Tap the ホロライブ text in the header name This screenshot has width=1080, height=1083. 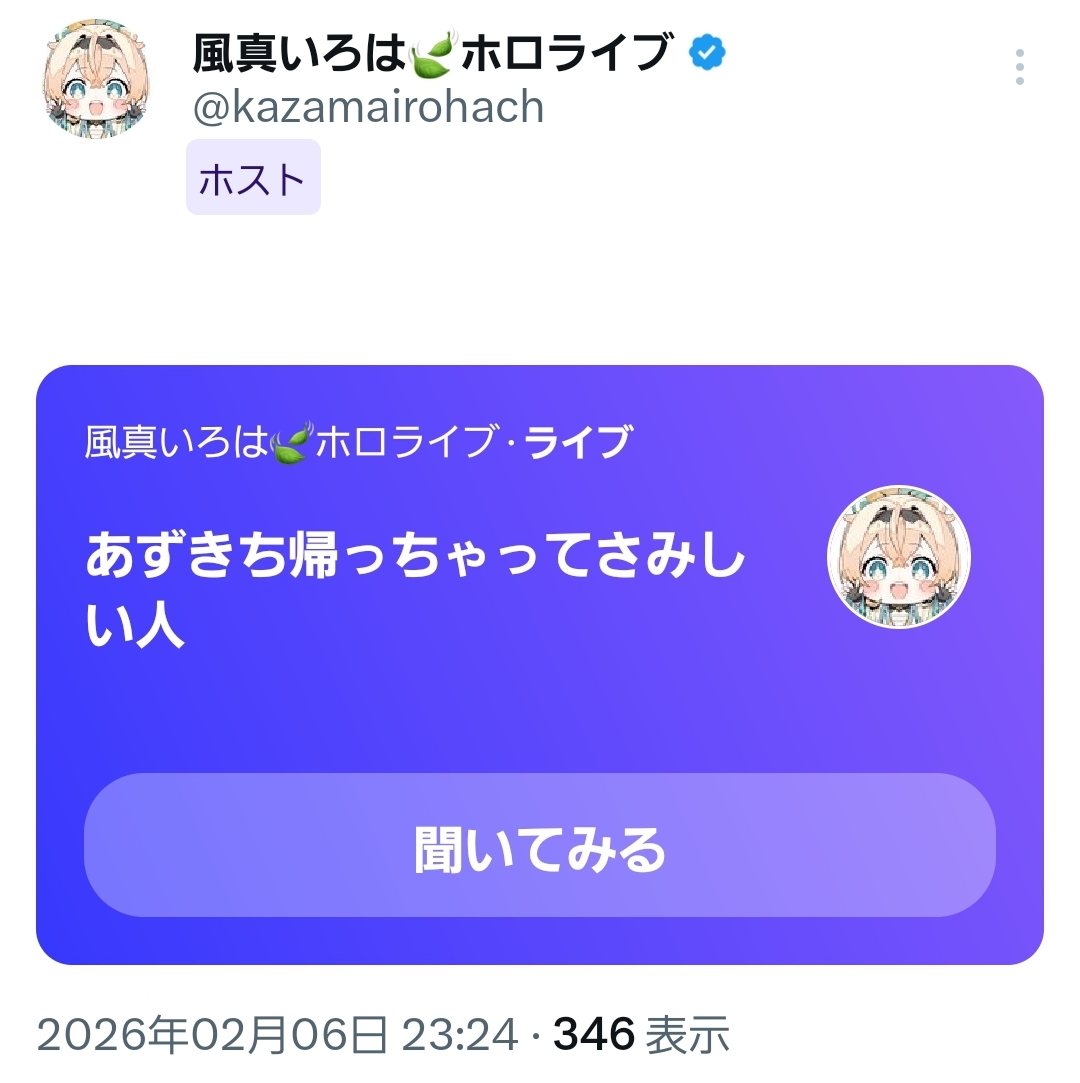[566, 54]
